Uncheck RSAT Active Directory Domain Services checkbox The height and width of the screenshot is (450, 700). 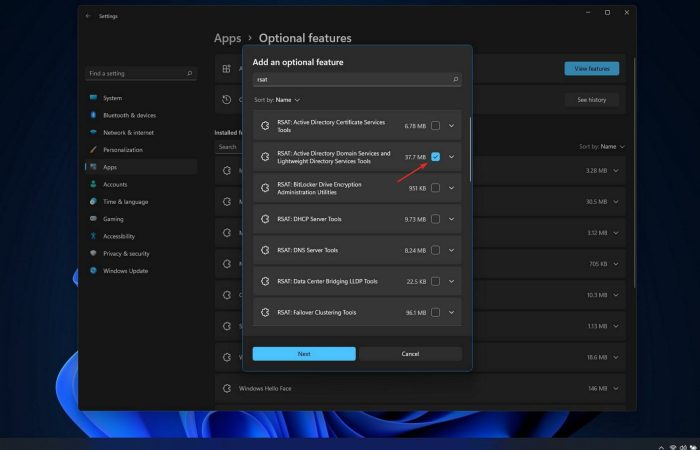coord(435,157)
